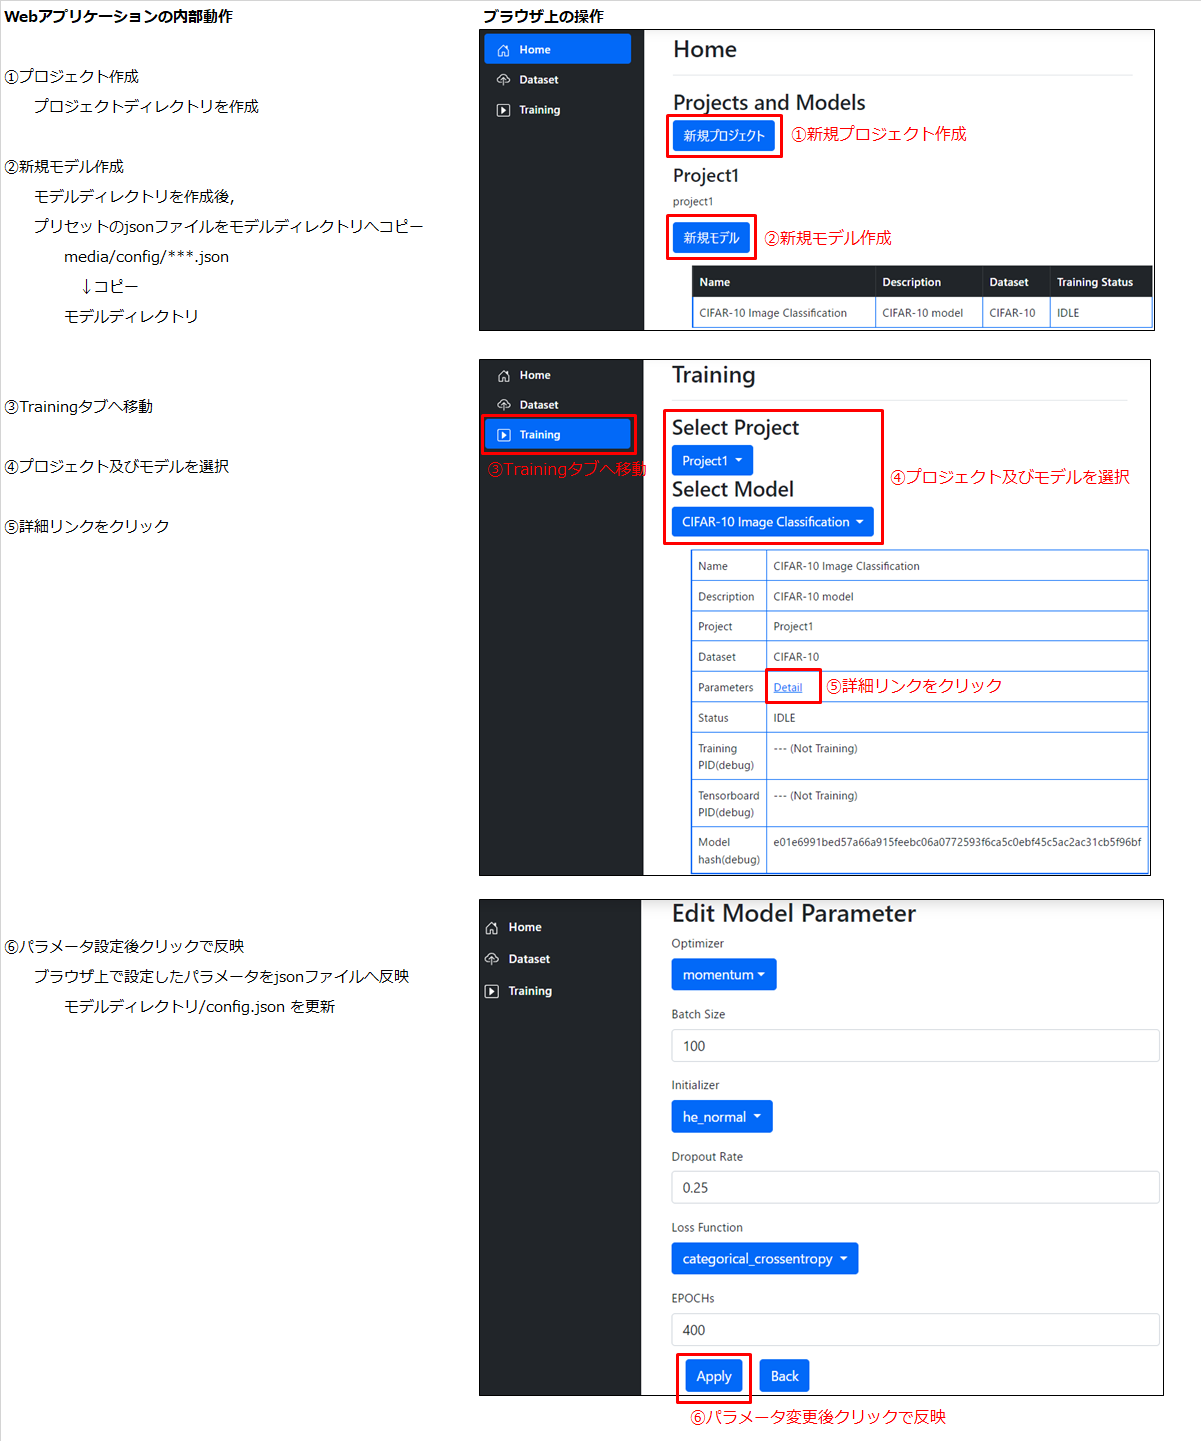Open the he_normal initializer dropdown
This screenshot has width=1201, height=1441.
click(722, 1117)
